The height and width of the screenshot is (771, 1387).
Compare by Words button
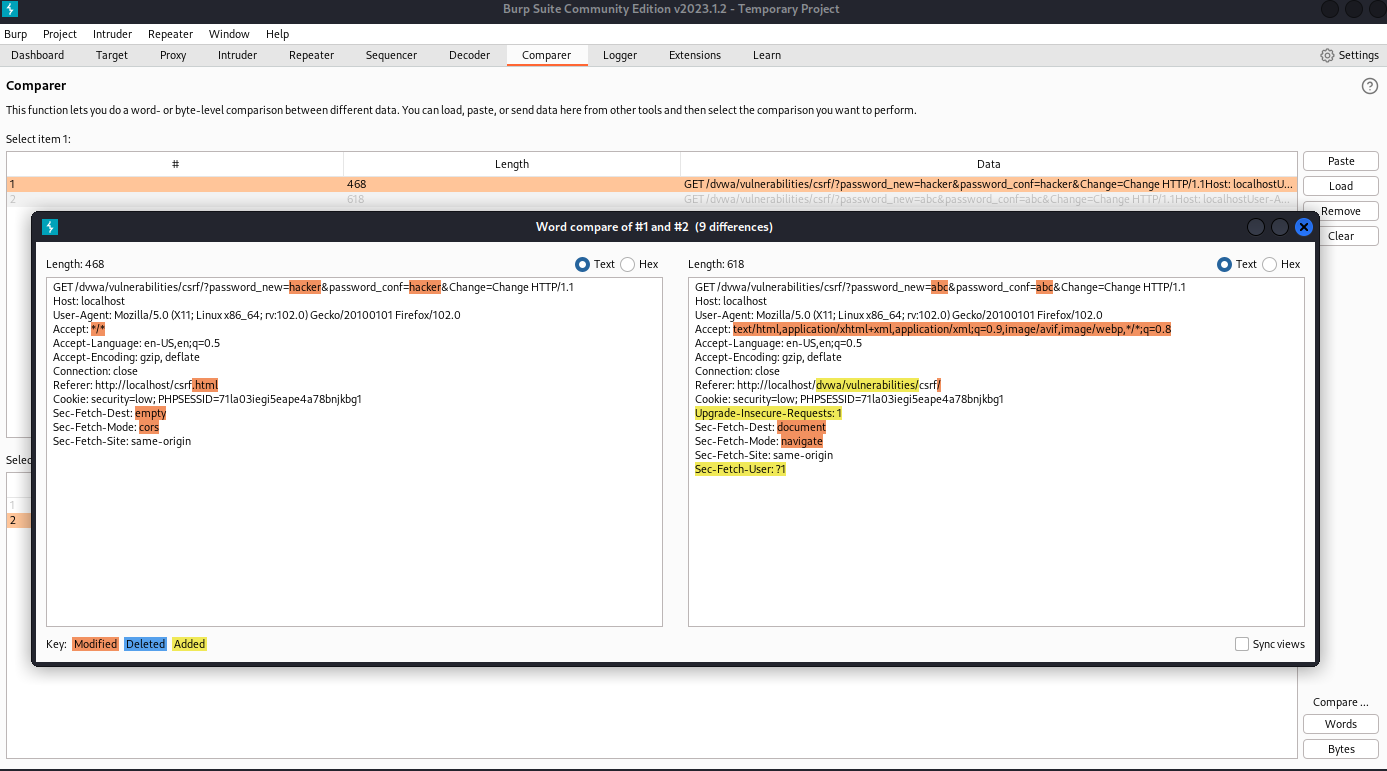(1341, 724)
